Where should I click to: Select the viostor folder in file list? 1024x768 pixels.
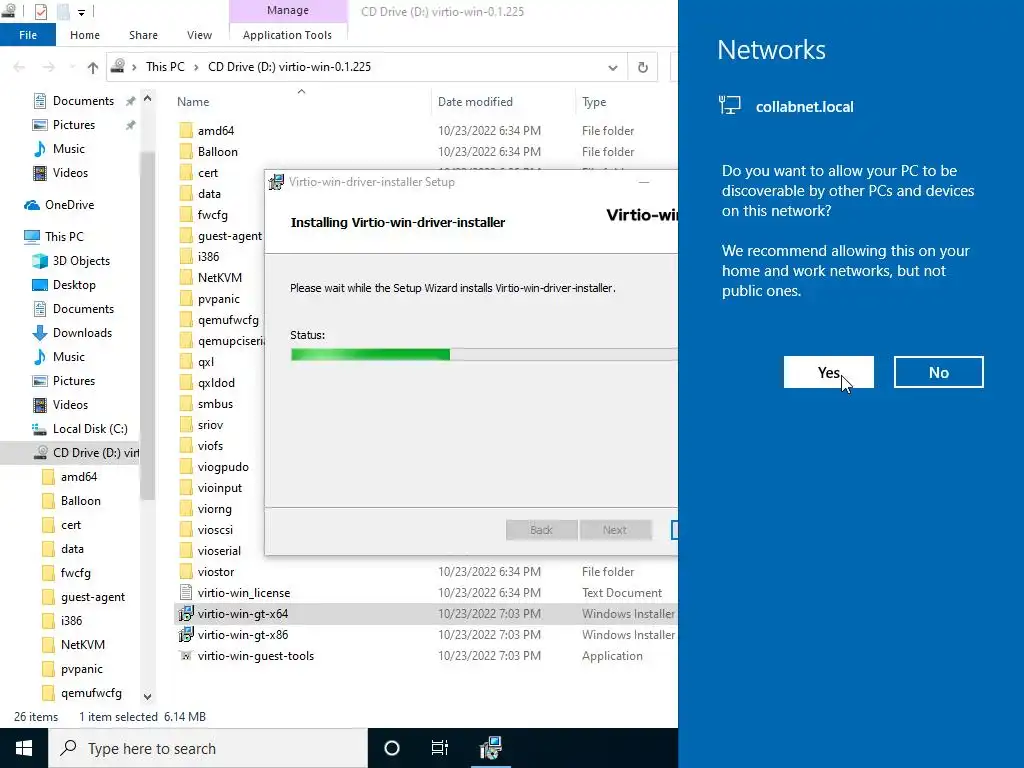pyautogui.click(x=216, y=571)
